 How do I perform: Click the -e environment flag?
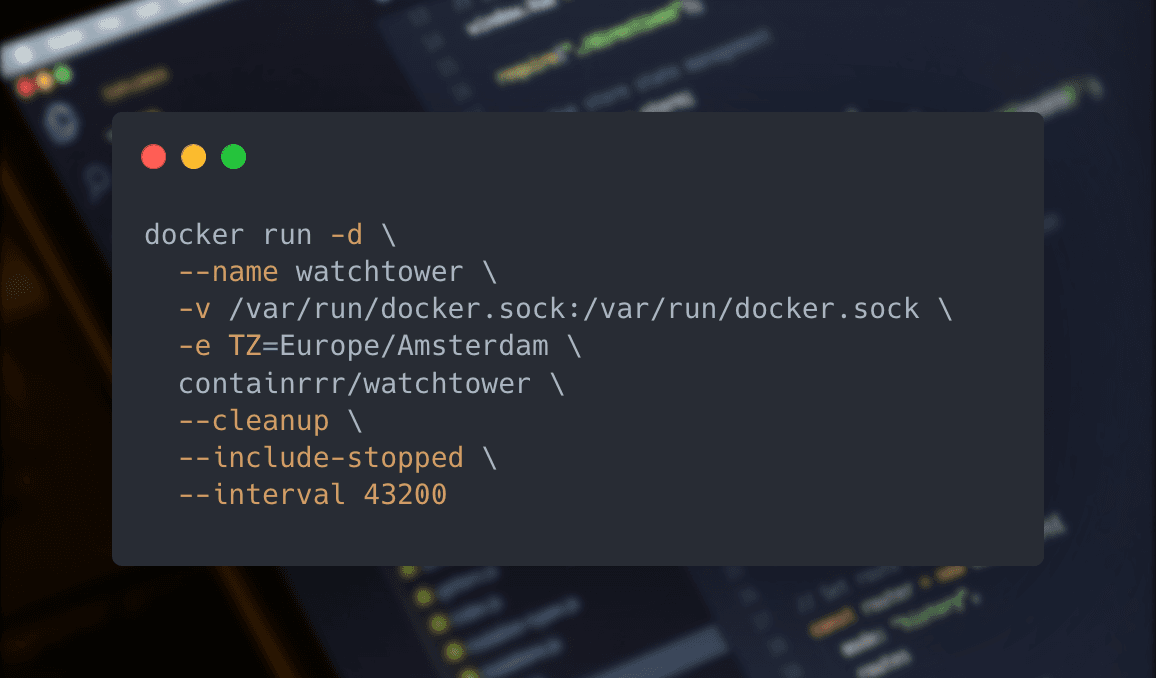[193, 345]
